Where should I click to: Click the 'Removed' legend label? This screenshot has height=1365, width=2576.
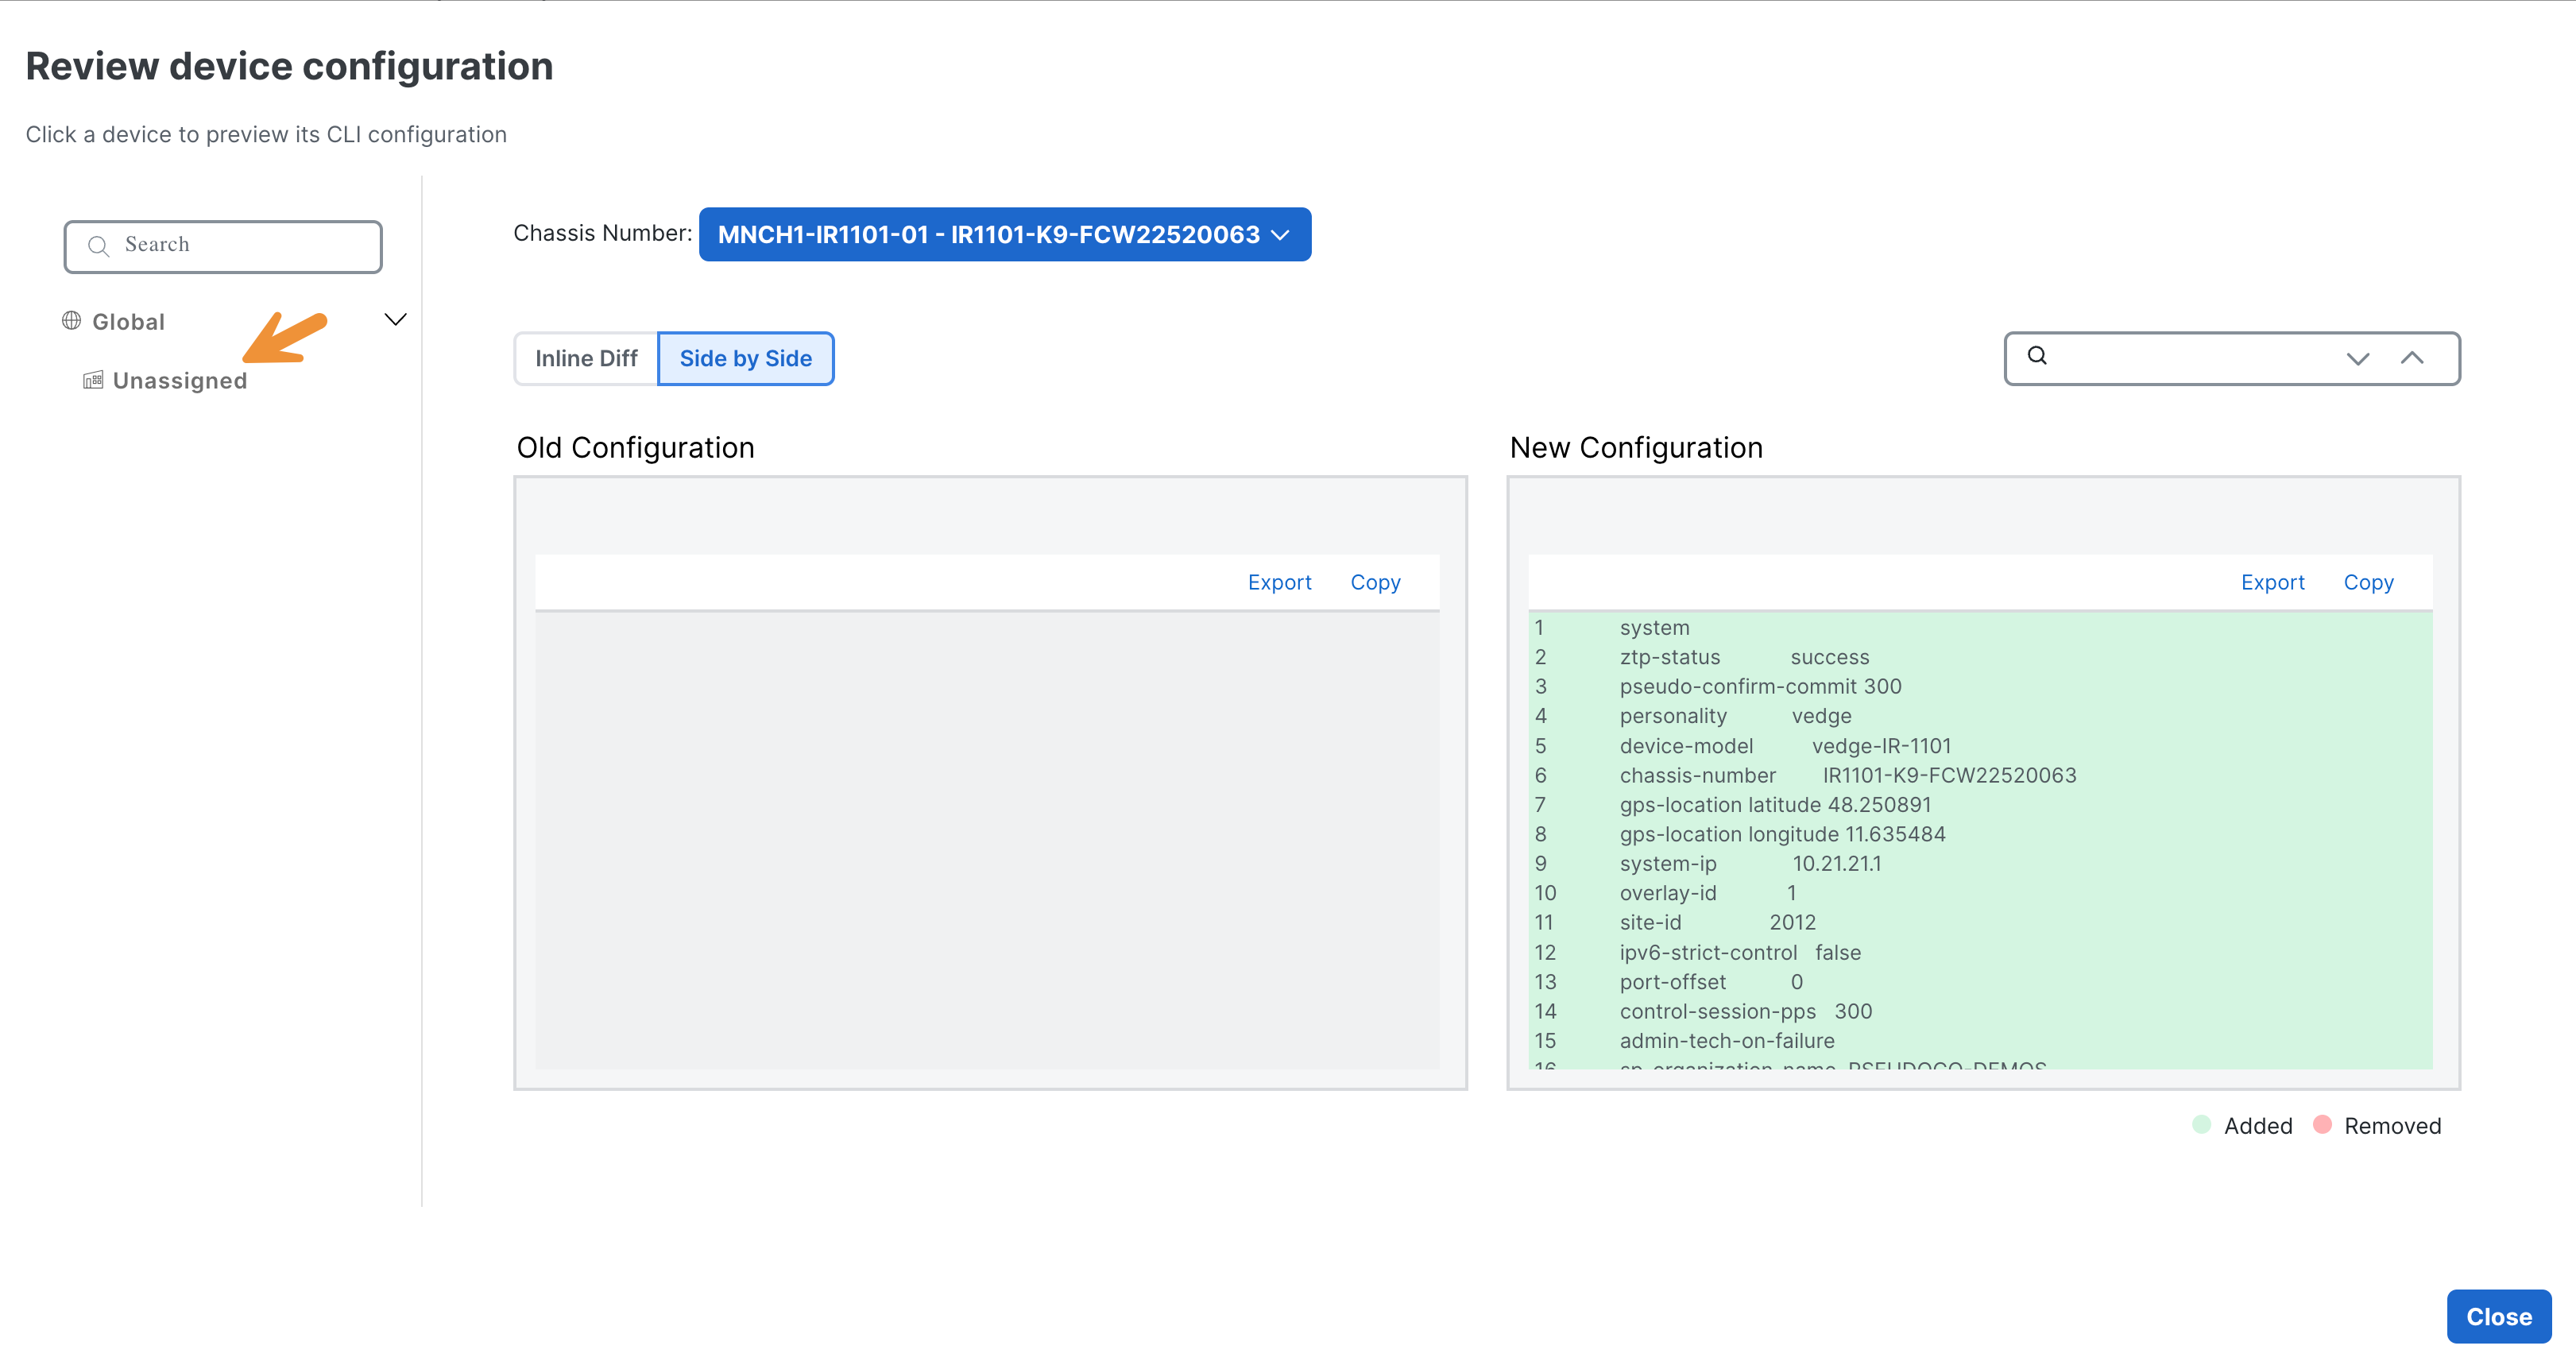(2392, 1126)
